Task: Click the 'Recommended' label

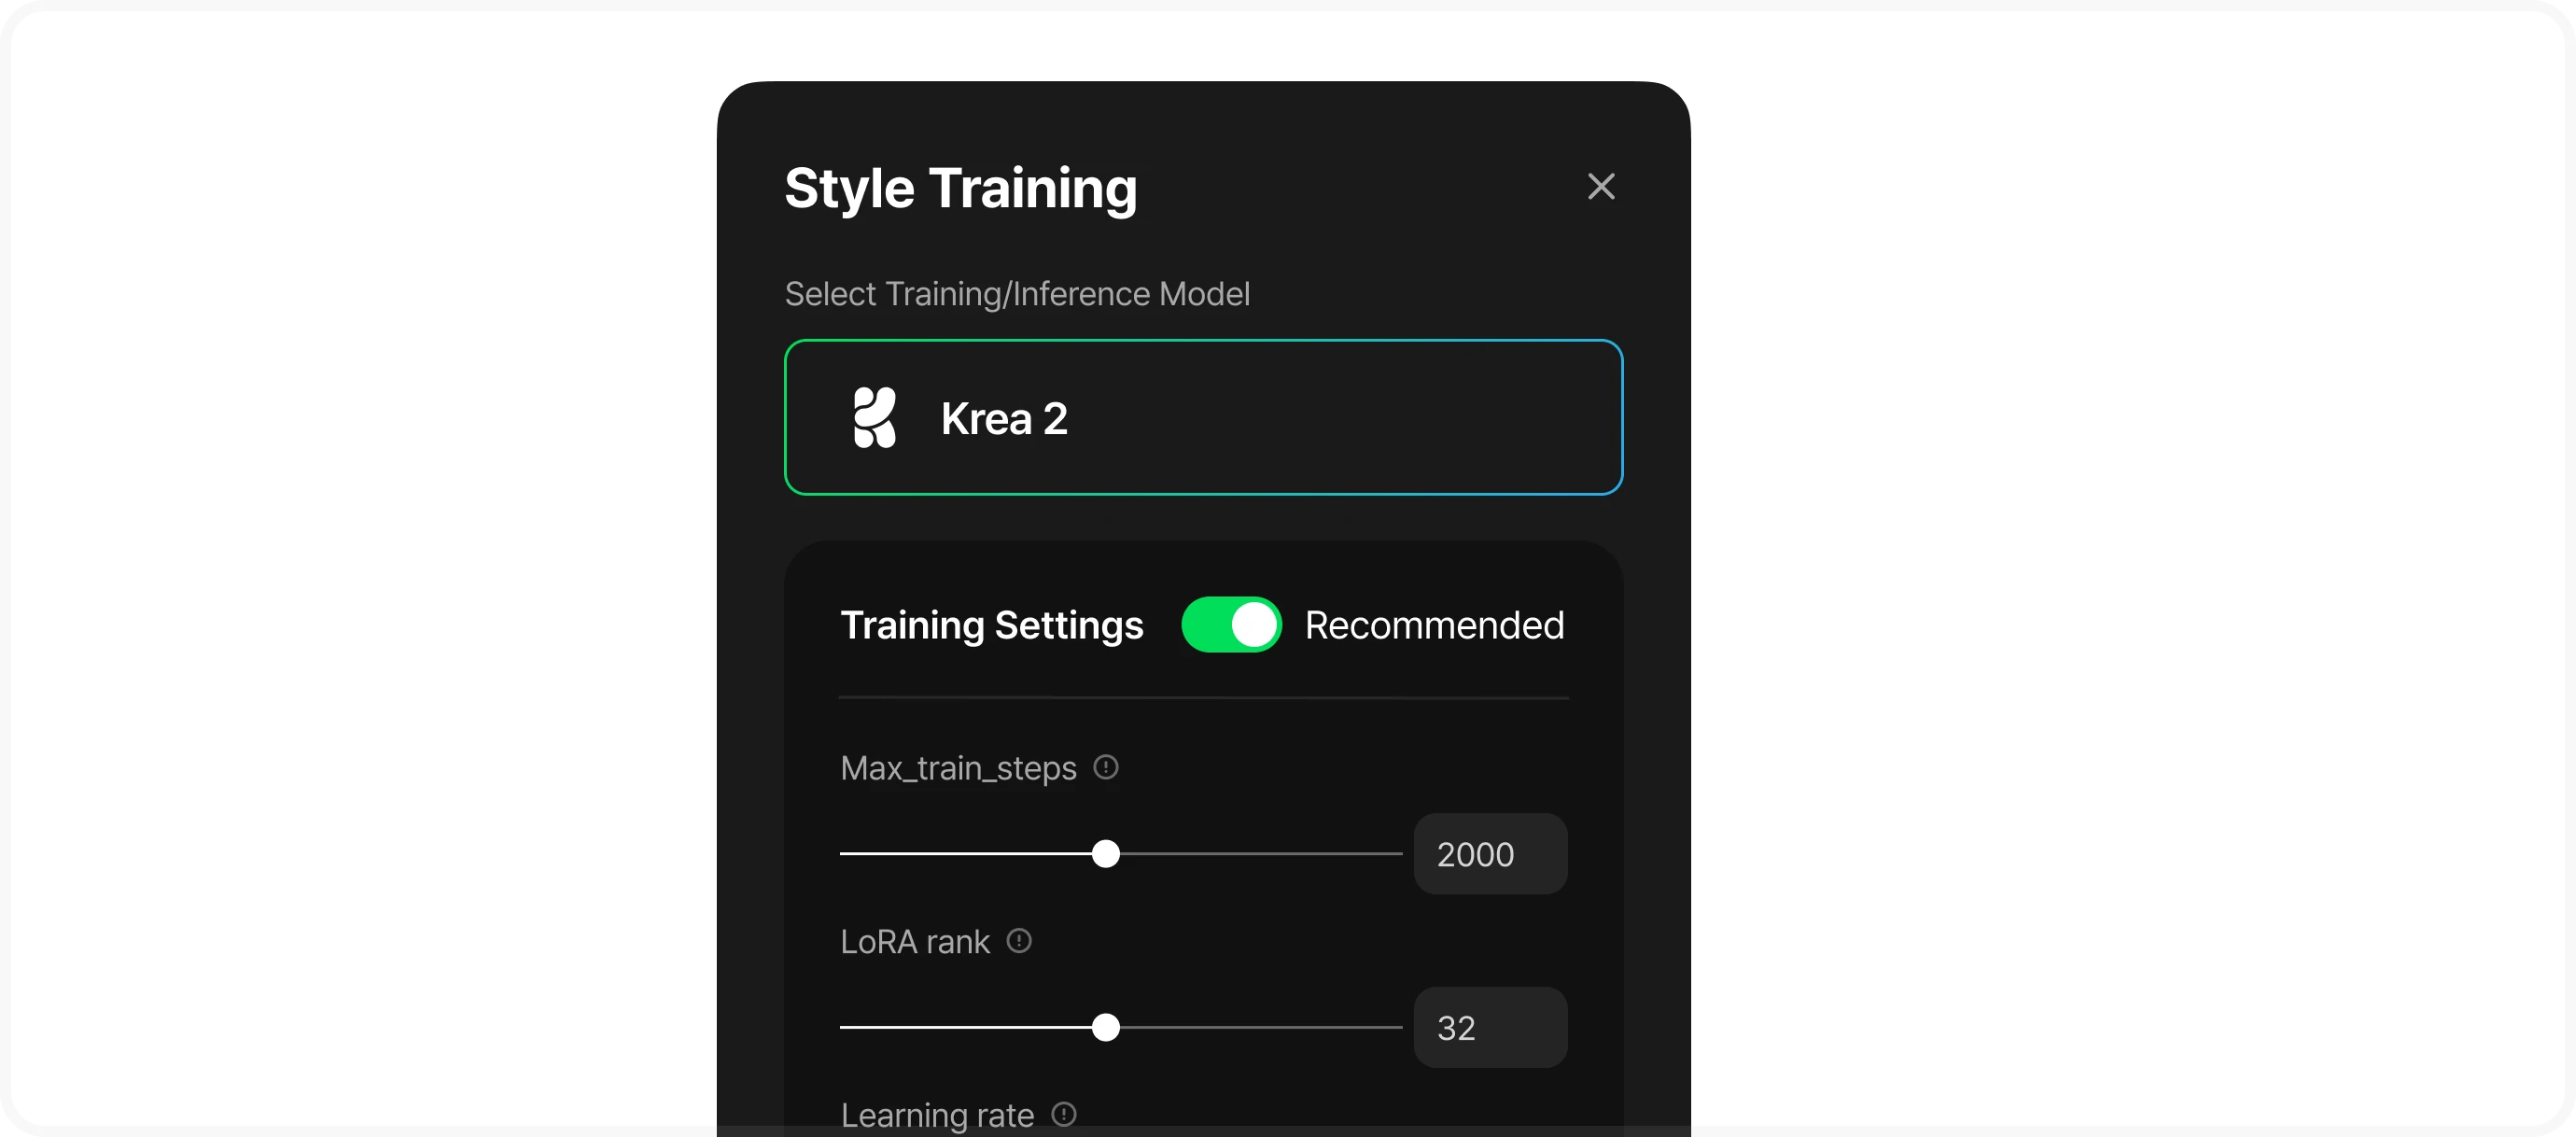Action: 1434,625
